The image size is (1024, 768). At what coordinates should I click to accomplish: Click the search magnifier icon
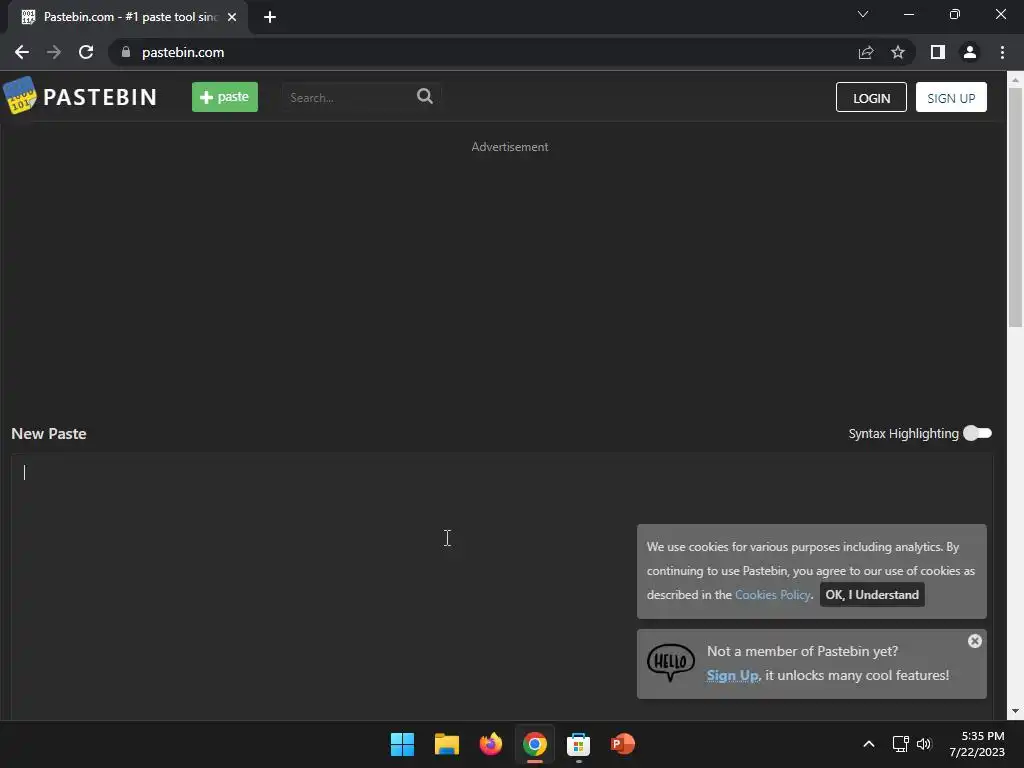click(425, 97)
